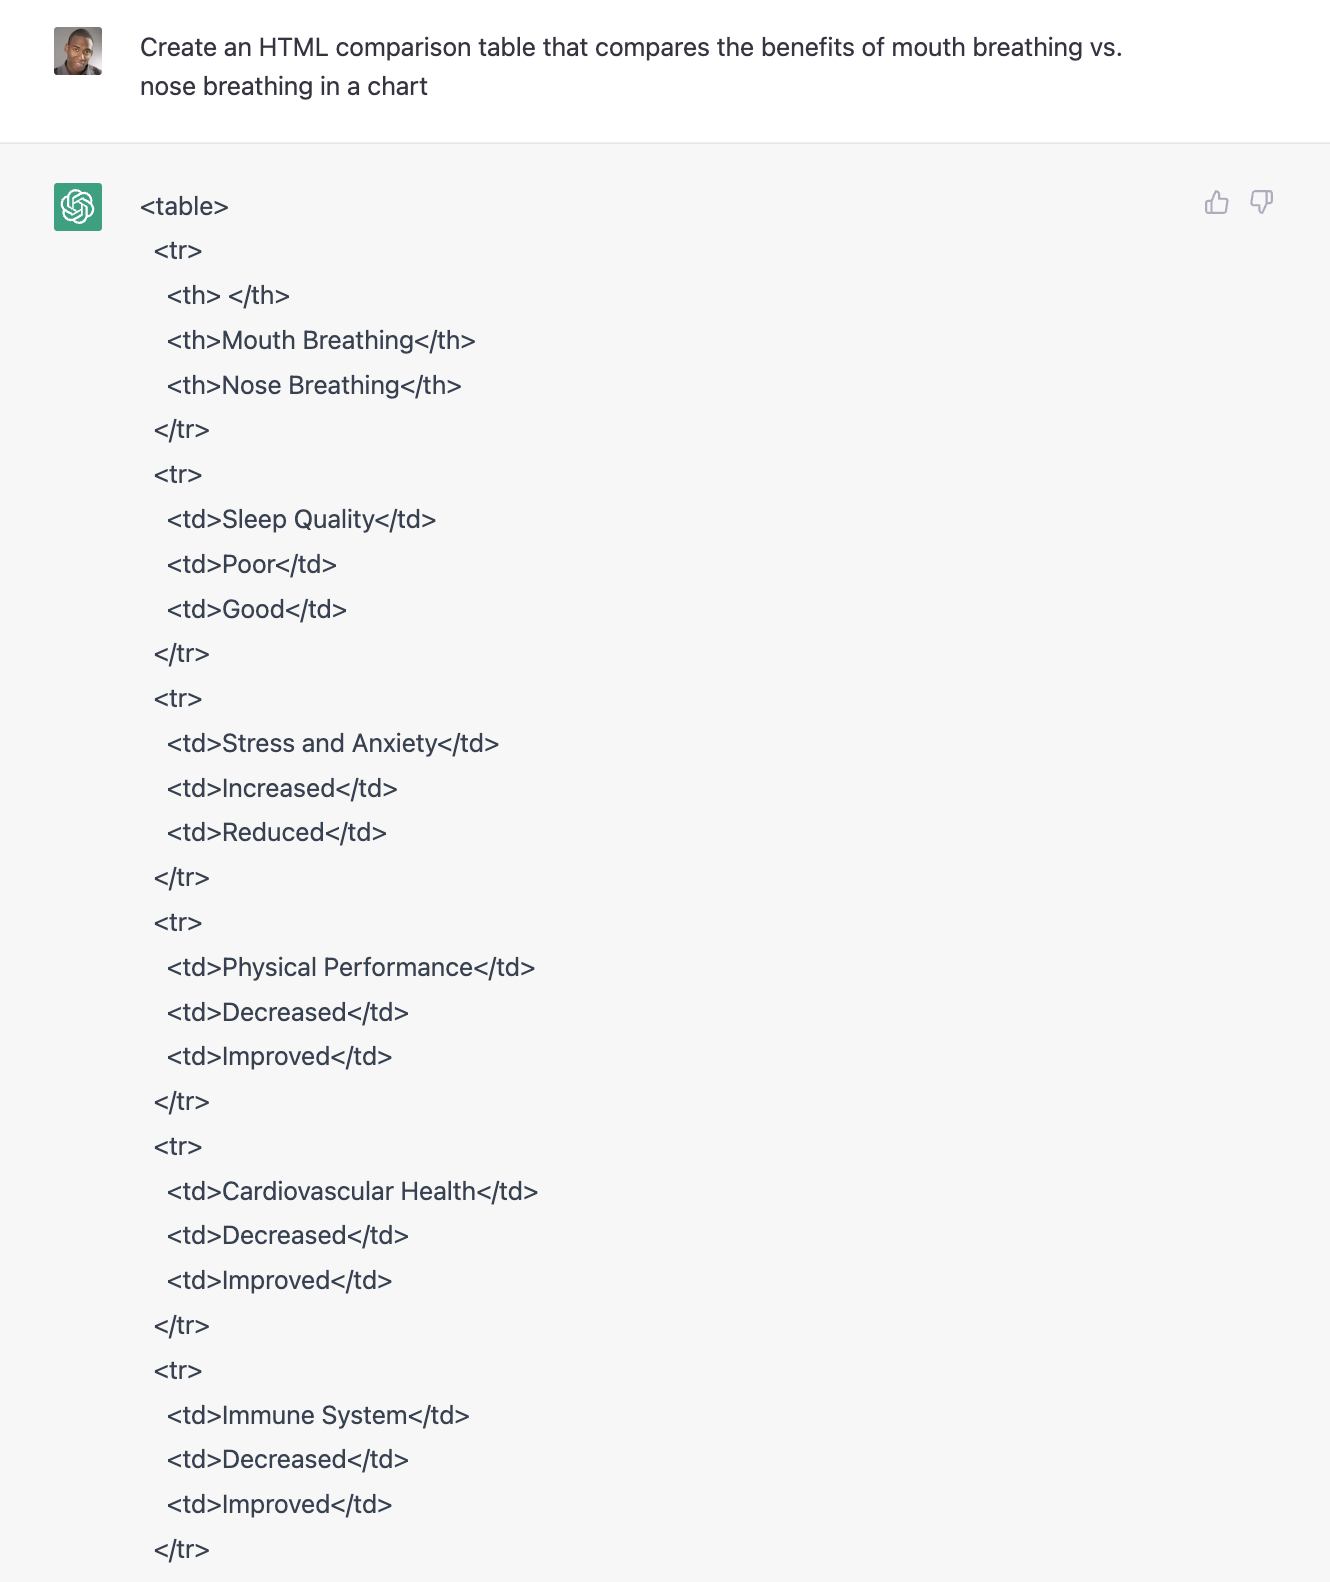
Task: Click the Nose Breathing header line
Action: [x=314, y=386]
